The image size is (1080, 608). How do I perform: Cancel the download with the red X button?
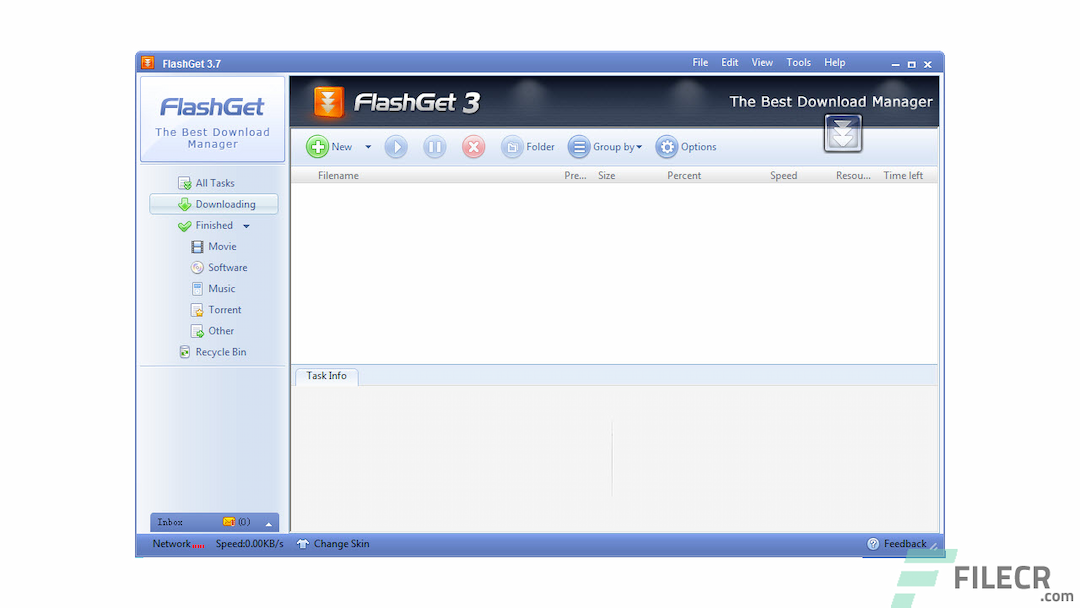tap(473, 146)
